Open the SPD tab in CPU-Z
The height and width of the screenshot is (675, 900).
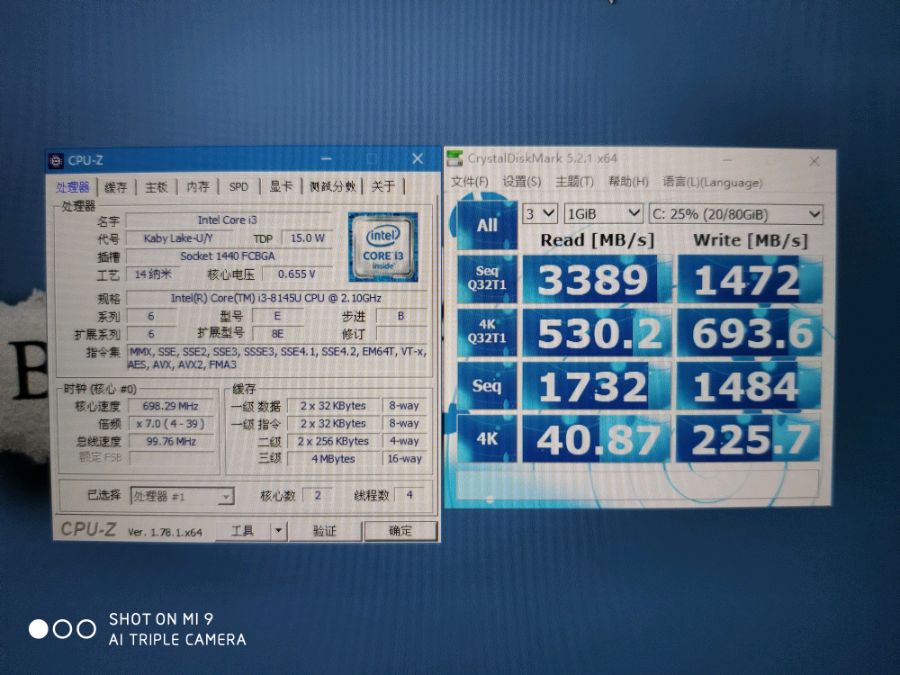239,187
